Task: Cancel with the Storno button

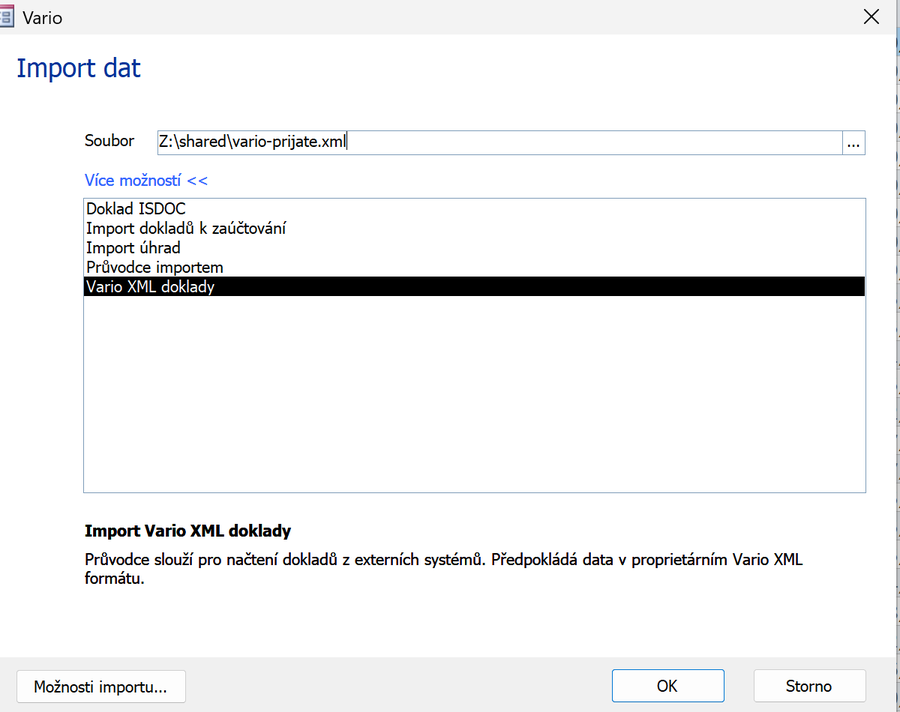Action: coord(809,686)
